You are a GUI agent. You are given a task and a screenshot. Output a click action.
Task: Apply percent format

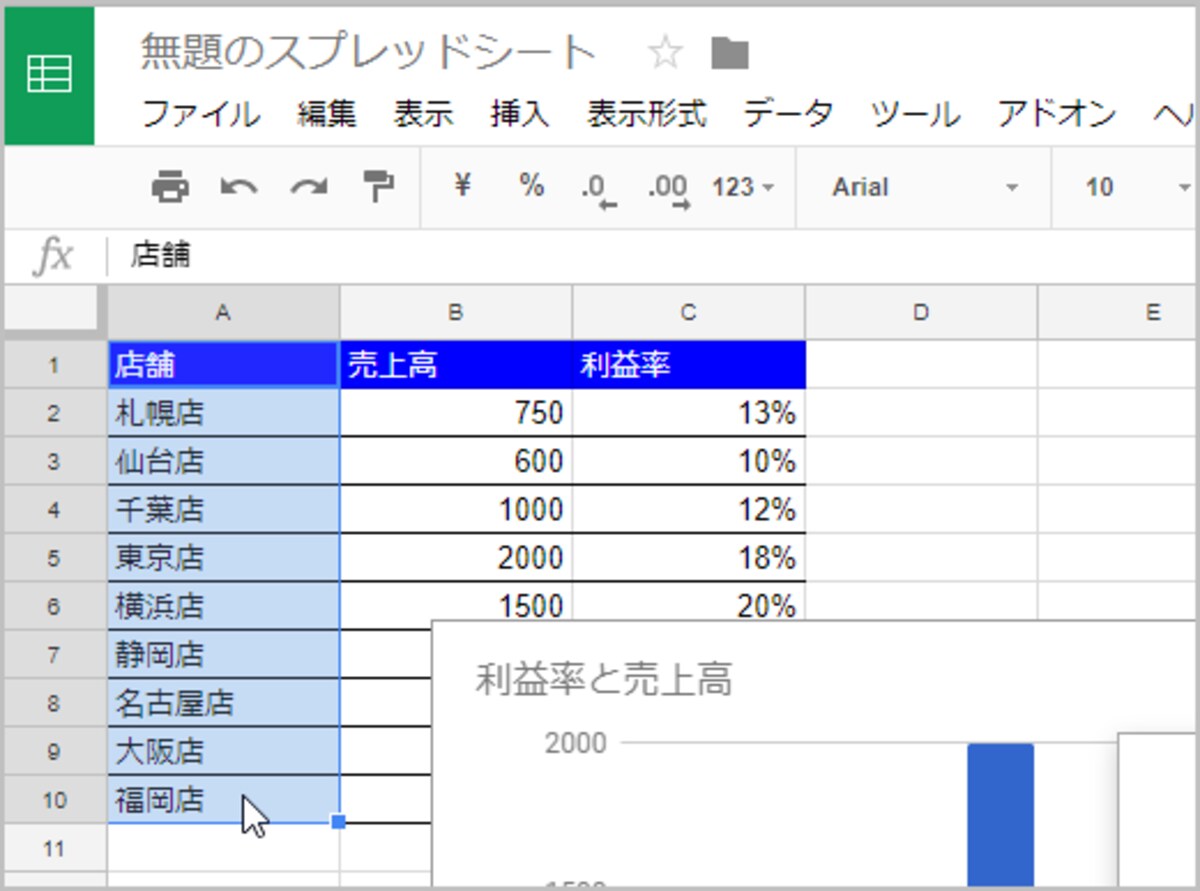point(531,186)
